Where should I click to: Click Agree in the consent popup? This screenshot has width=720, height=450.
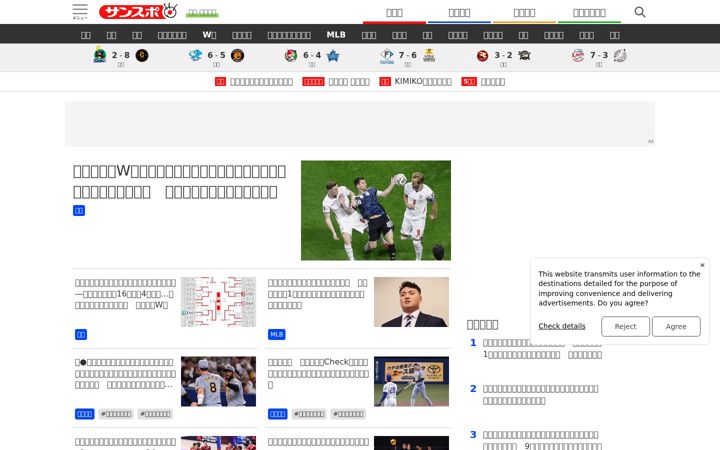point(676,326)
